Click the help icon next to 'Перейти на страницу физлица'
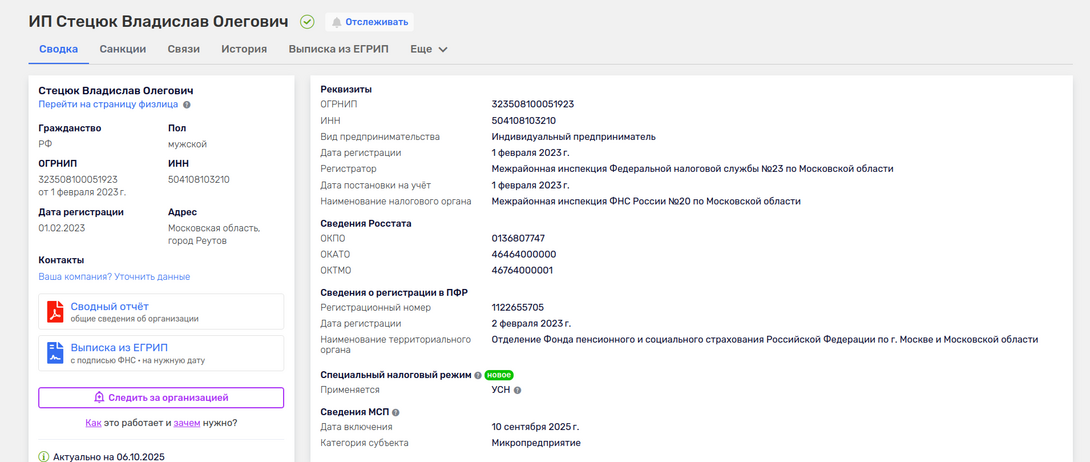1090x462 pixels. [x=187, y=104]
